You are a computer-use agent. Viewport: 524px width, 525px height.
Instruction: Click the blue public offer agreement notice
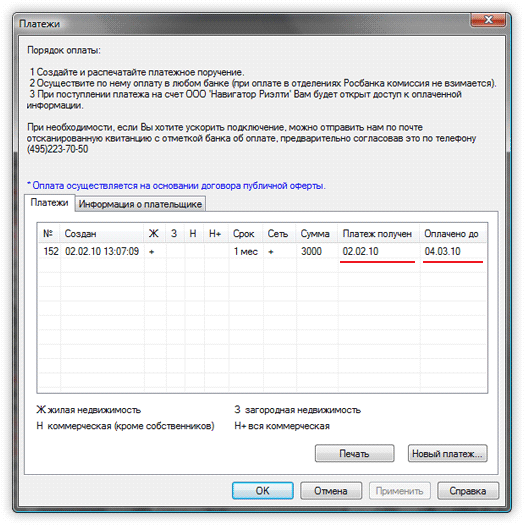[x=176, y=185]
